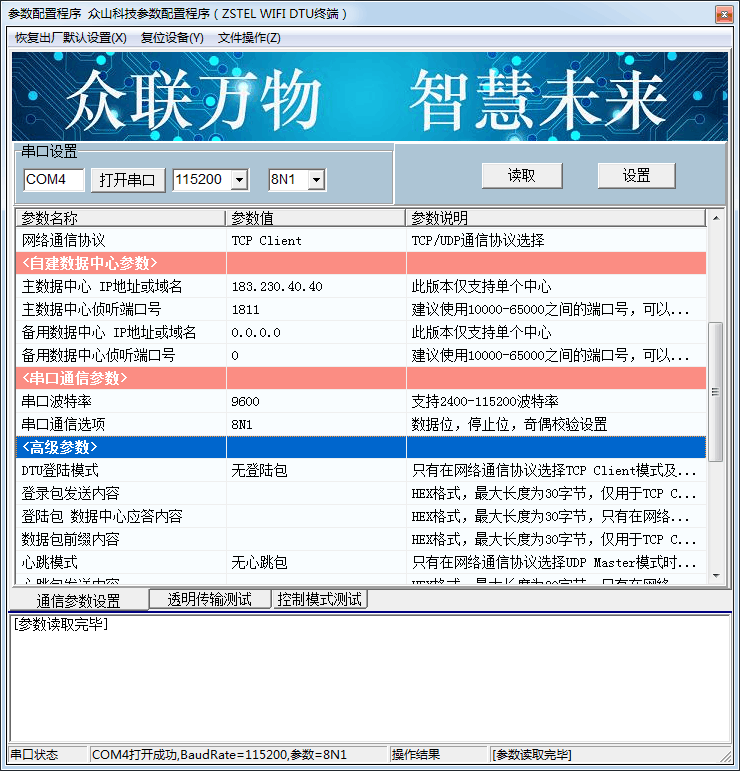The image size is (740, 771).
Task: Close the 参数配置程序 window
Action: (x=724, y=14)
